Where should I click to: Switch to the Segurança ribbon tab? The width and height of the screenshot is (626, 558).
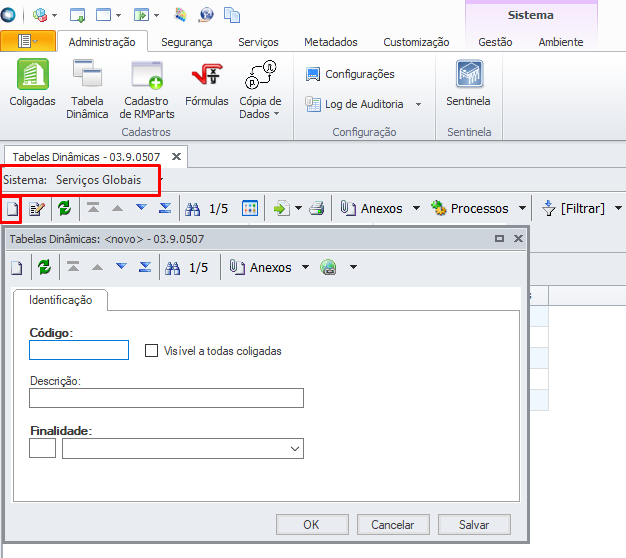[x=186, y=42]
